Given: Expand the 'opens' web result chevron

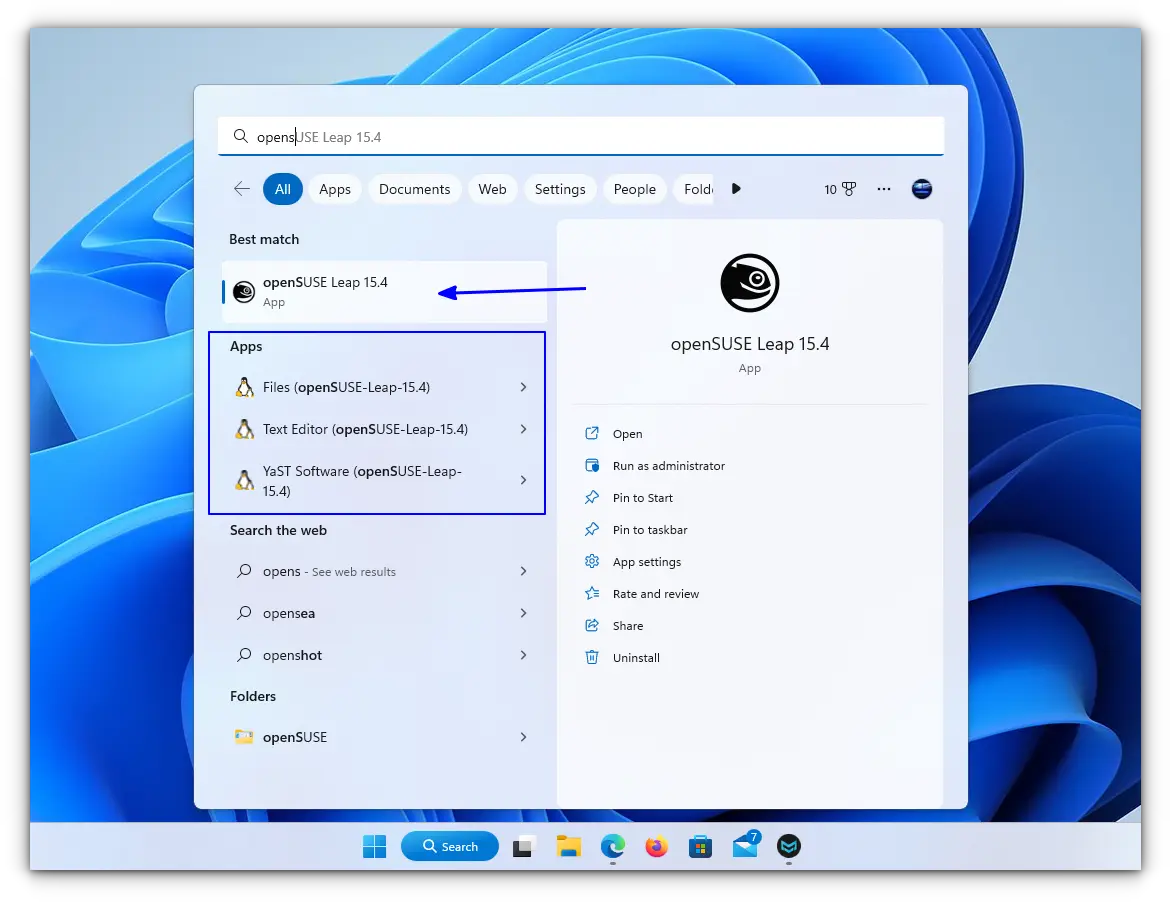Looking at the screenshot, I should (524, 571).
